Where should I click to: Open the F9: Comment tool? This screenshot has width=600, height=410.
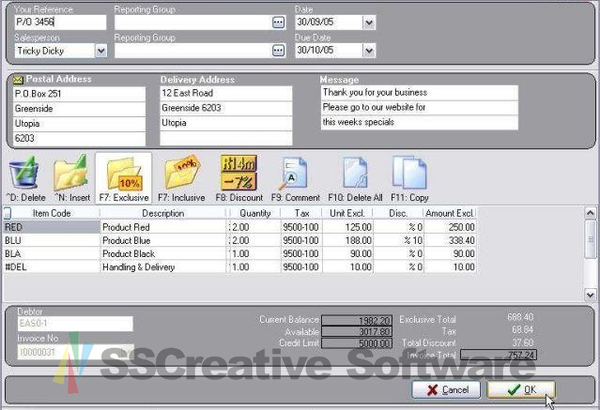293,173
